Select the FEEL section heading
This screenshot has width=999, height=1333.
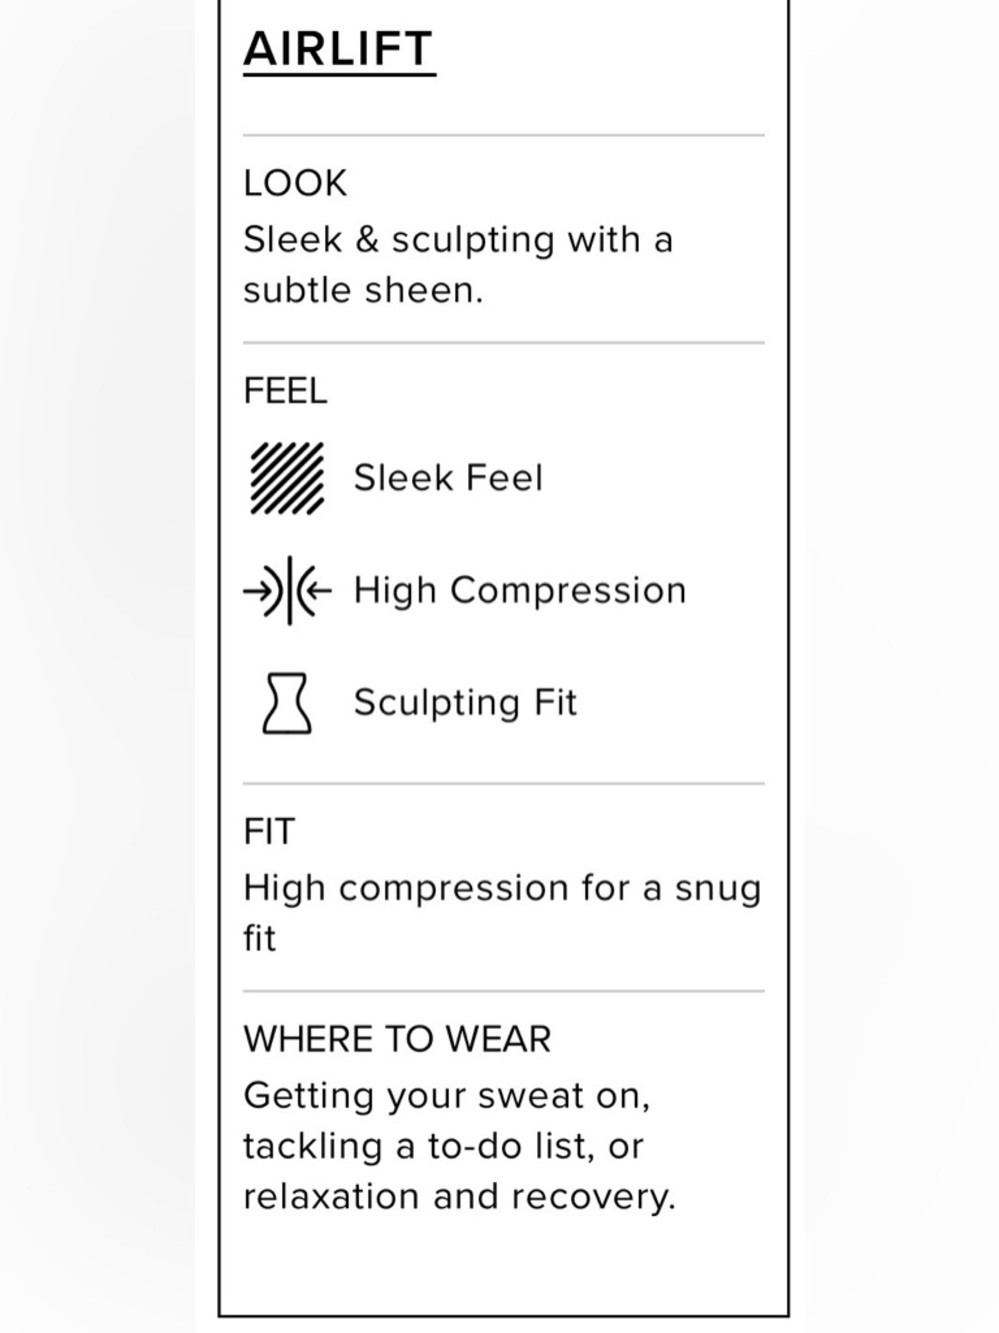click(x=285, y=391)
